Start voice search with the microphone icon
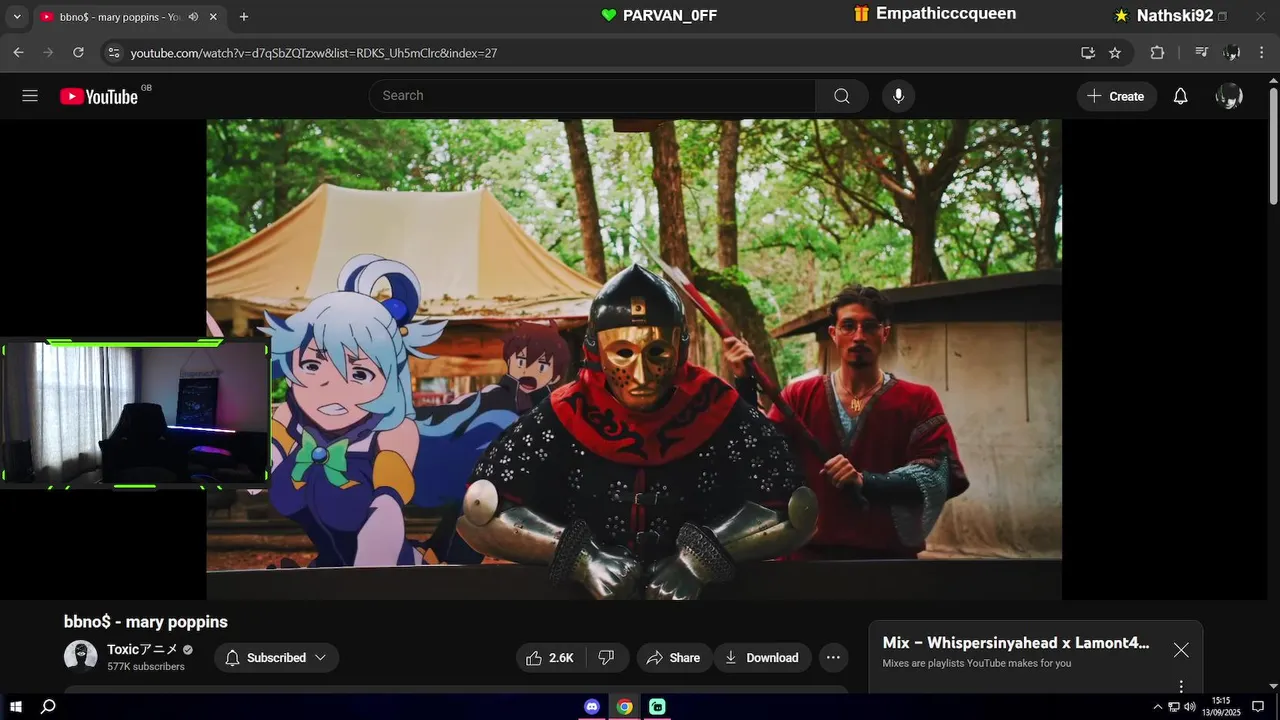 (898, 96)
